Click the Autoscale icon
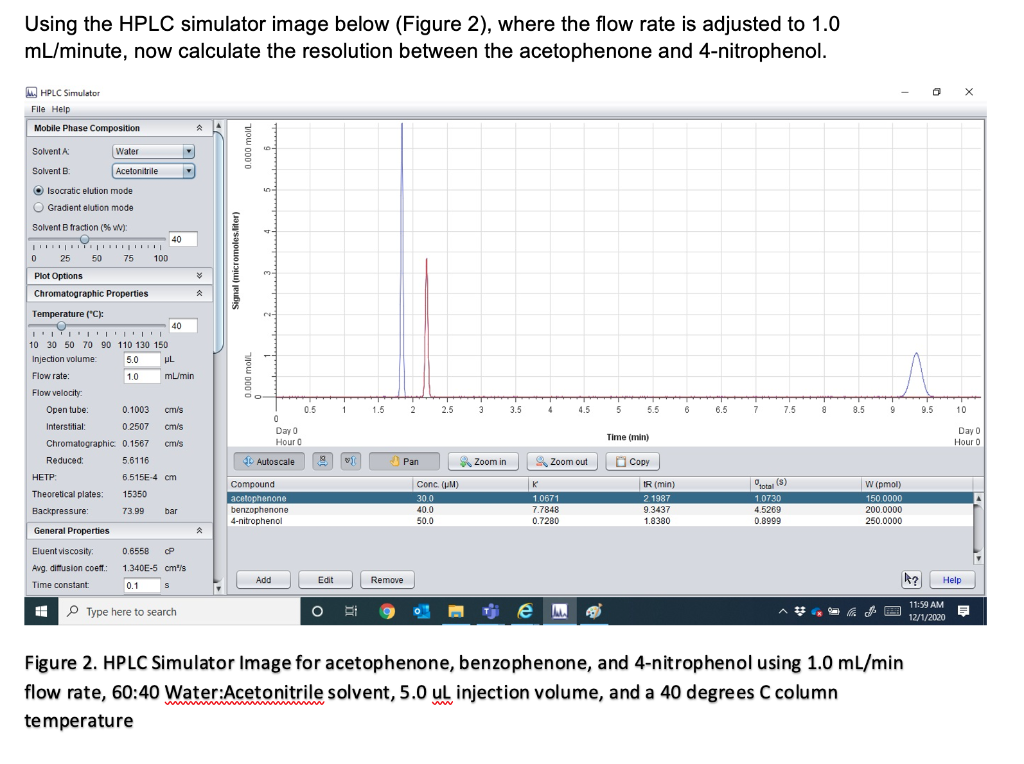 (268, 461)
